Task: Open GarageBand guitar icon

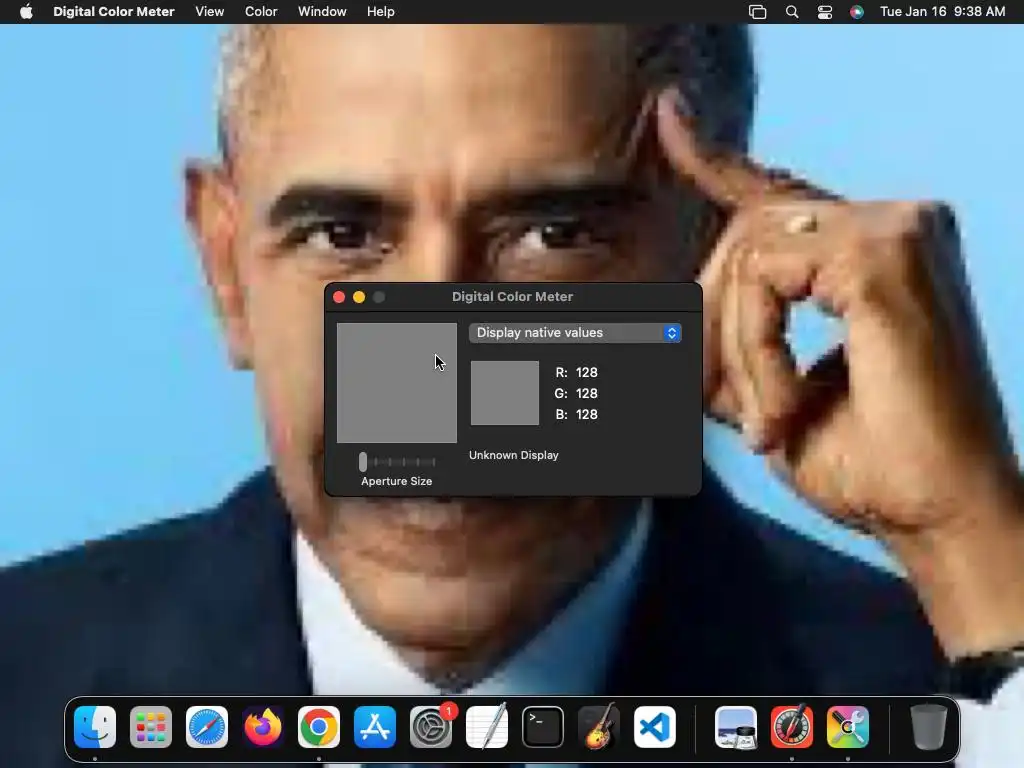Action: tap(599, 727)
